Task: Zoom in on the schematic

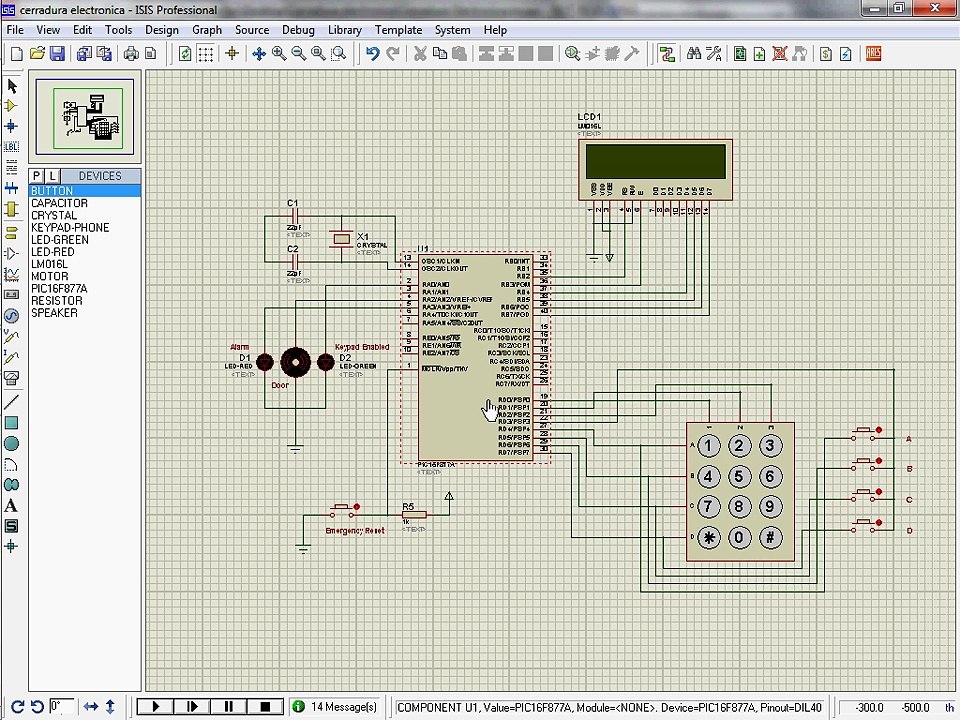Action: tap(279, 54)
